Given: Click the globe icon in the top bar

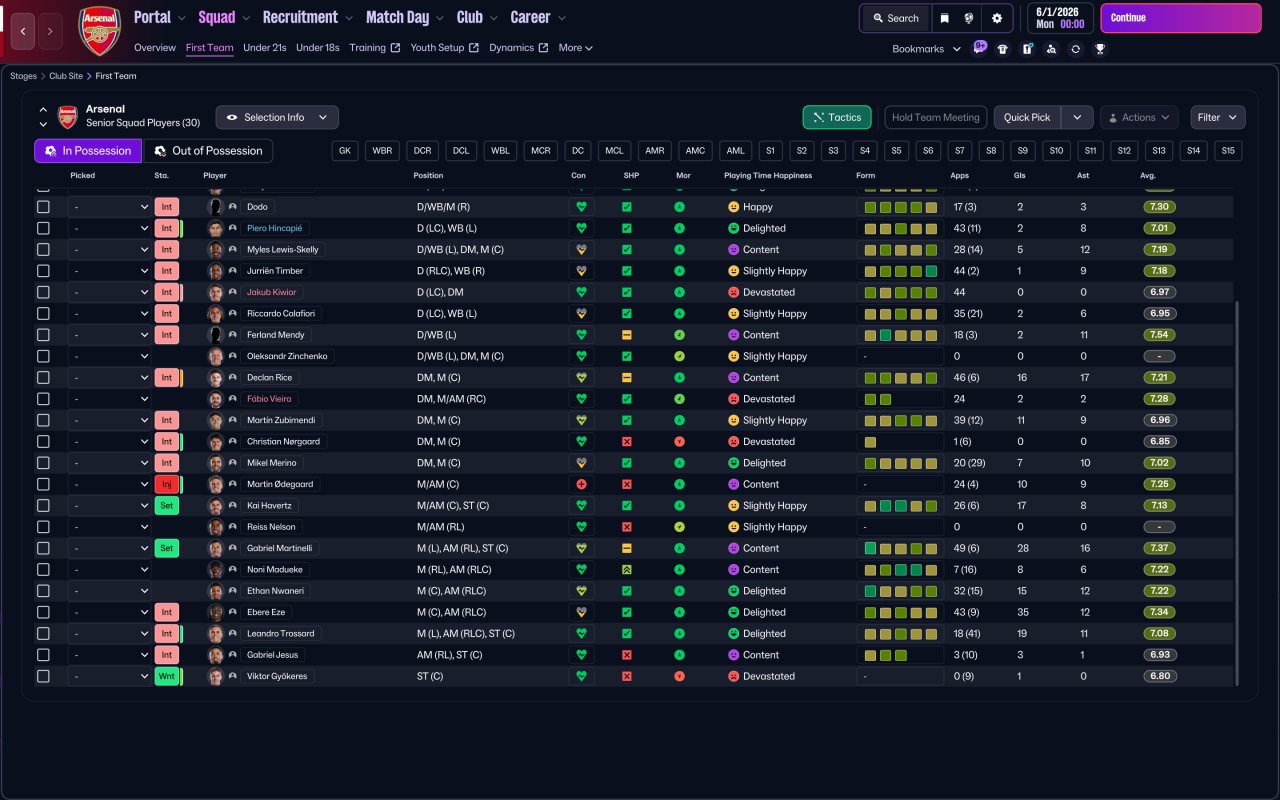Looking at the screenshot, I should tap(970, 18).
